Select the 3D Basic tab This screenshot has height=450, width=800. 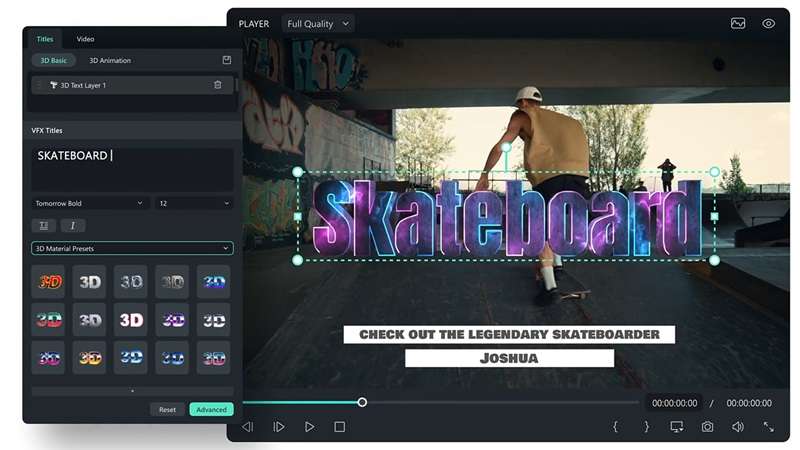54,60
